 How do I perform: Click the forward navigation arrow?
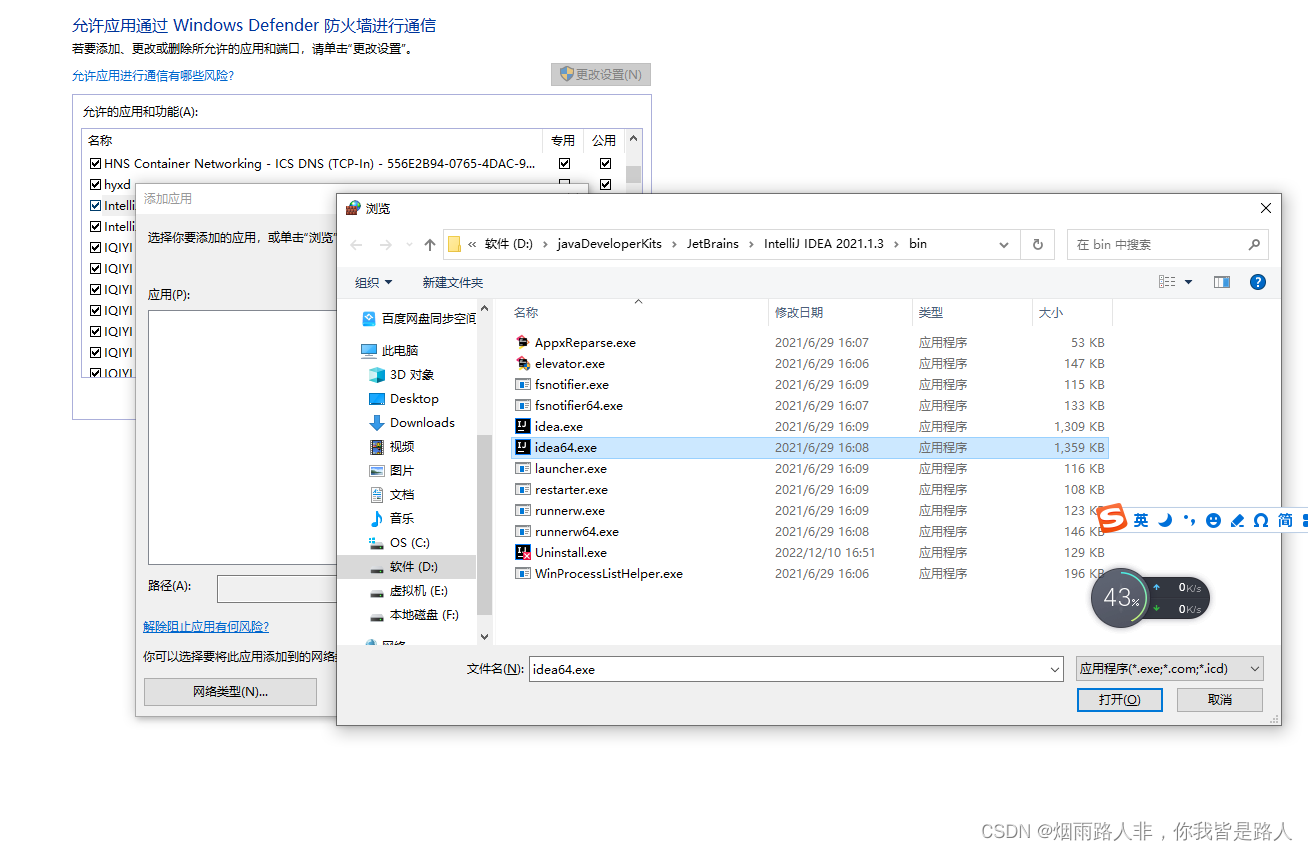point(385,244)
